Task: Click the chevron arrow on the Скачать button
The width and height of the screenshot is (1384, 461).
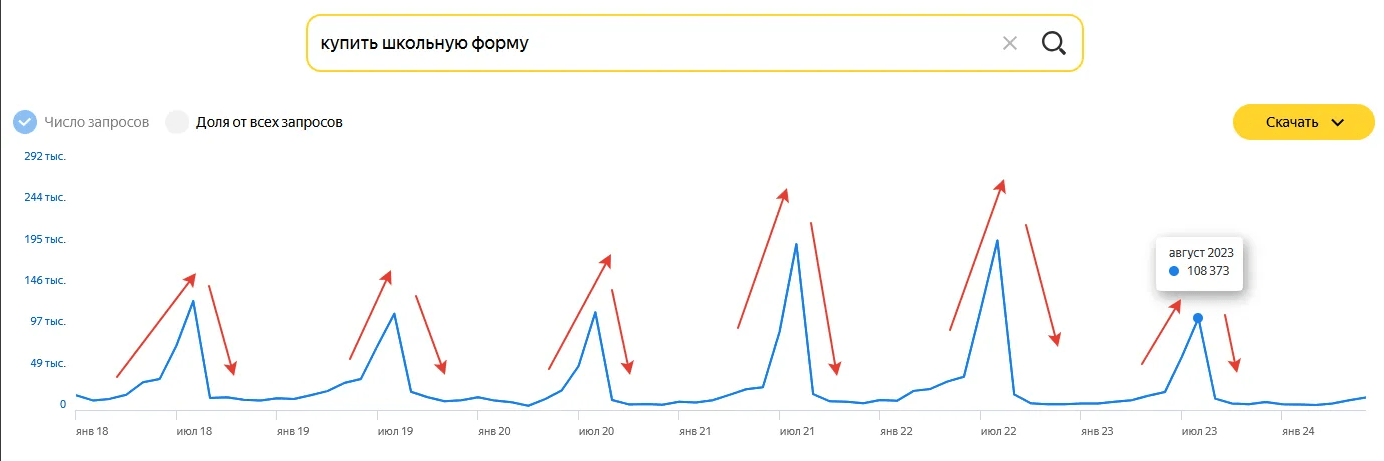Action: pos(1338,123)
